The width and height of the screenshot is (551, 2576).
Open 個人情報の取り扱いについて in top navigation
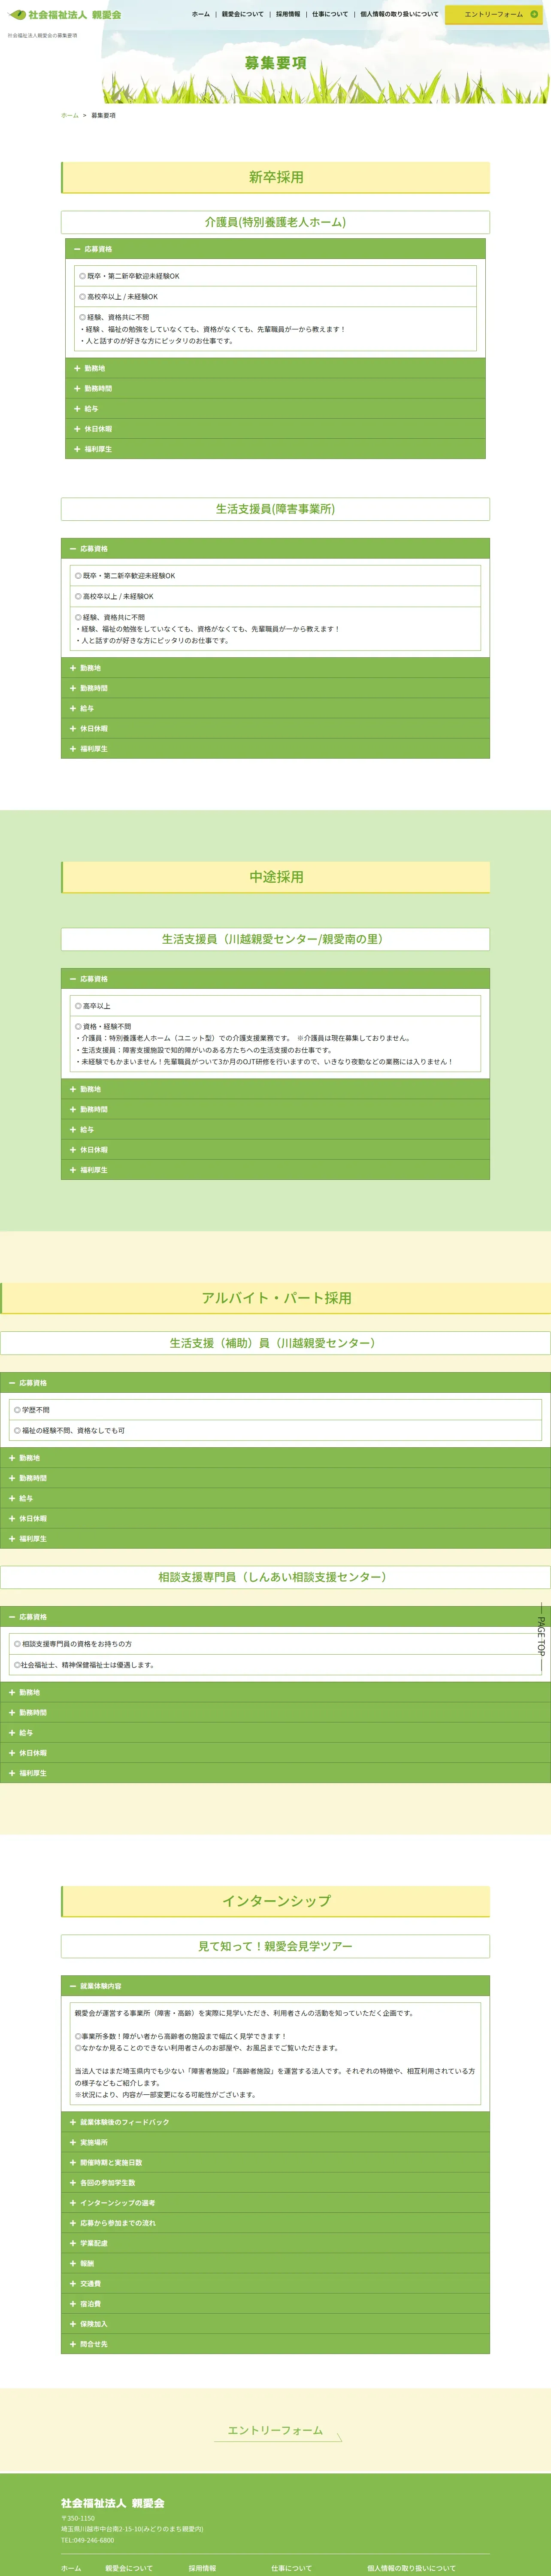point(399,14)
